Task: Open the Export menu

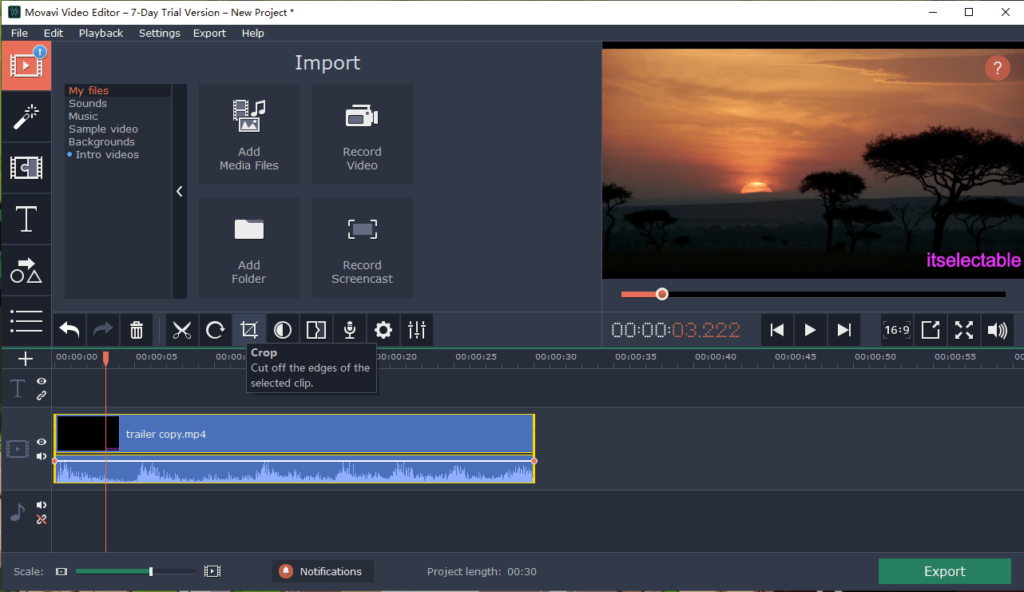Action: coord(209,33)
